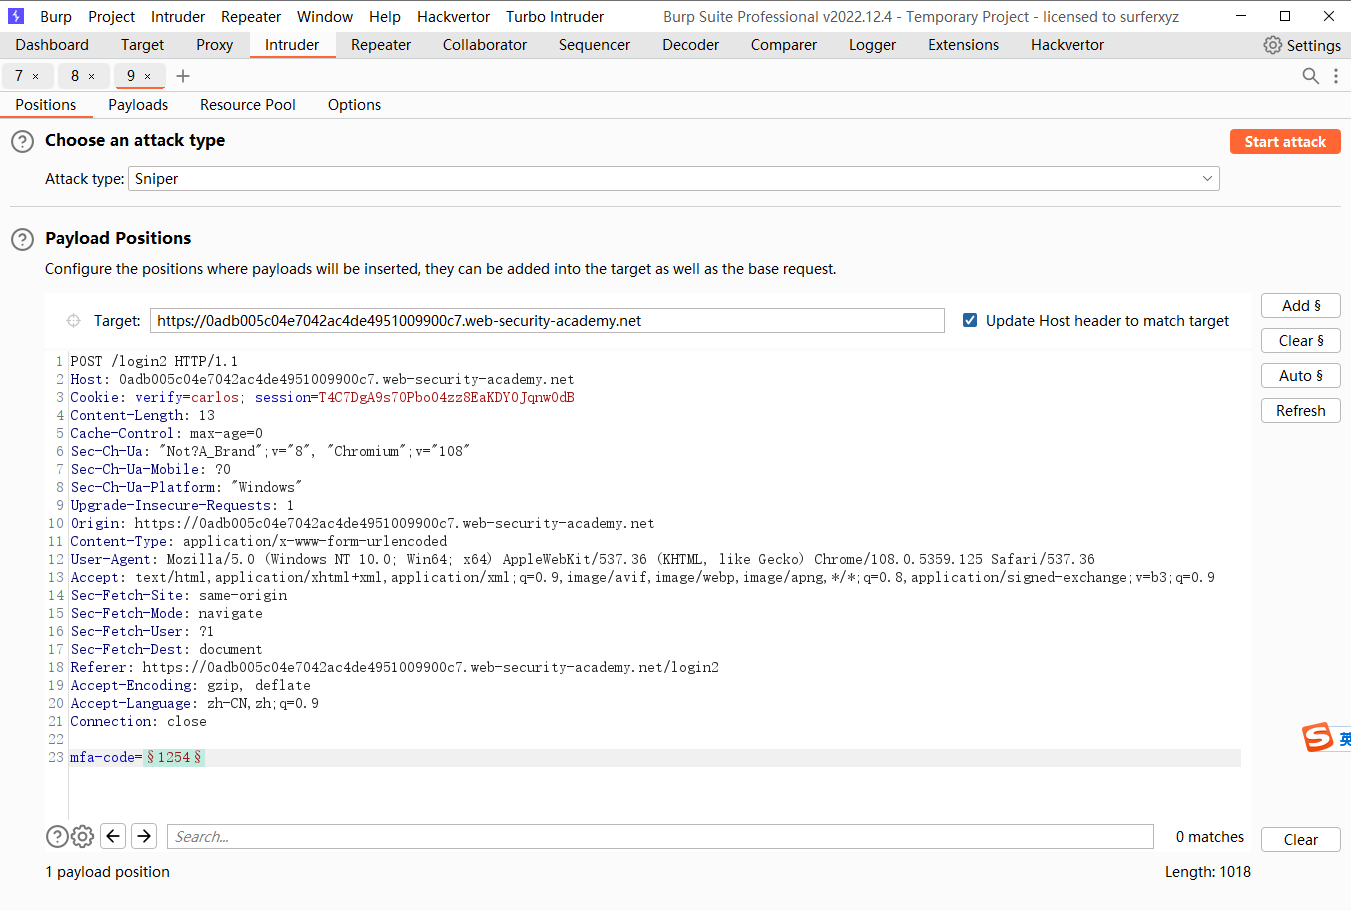The width and height of the screenshot is (1351, 911).
Task: Select Intruder tab 7
Action: coord(18,76)
